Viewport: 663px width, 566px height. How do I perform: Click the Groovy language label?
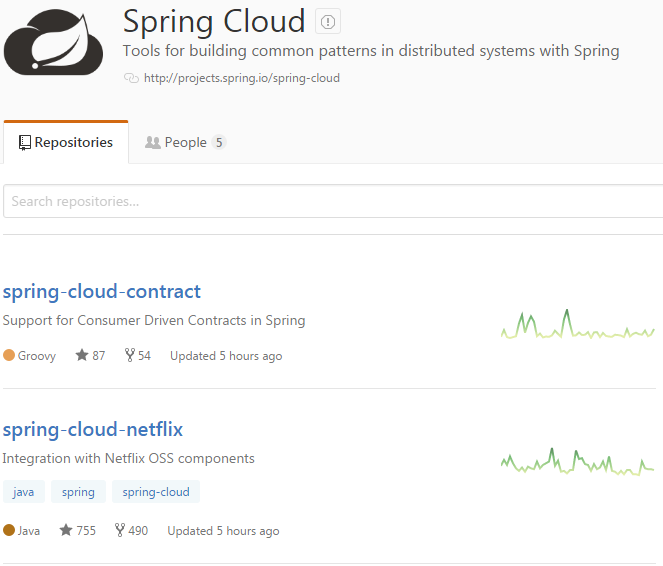37,356
